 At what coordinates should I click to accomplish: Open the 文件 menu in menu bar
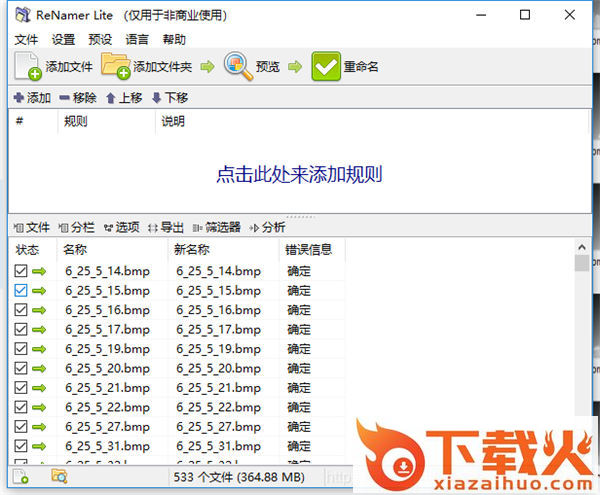[26, 39]
